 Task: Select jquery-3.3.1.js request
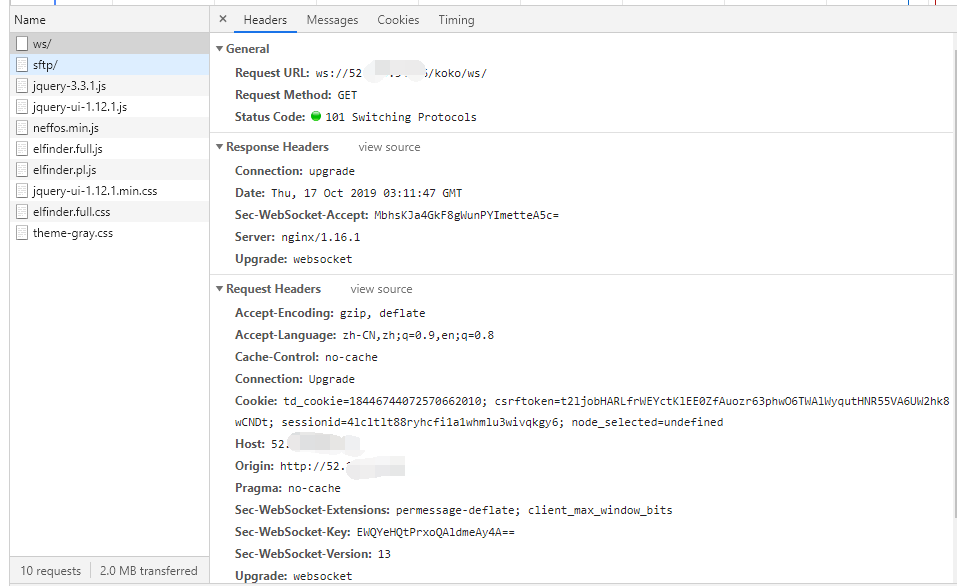(109, 86)
